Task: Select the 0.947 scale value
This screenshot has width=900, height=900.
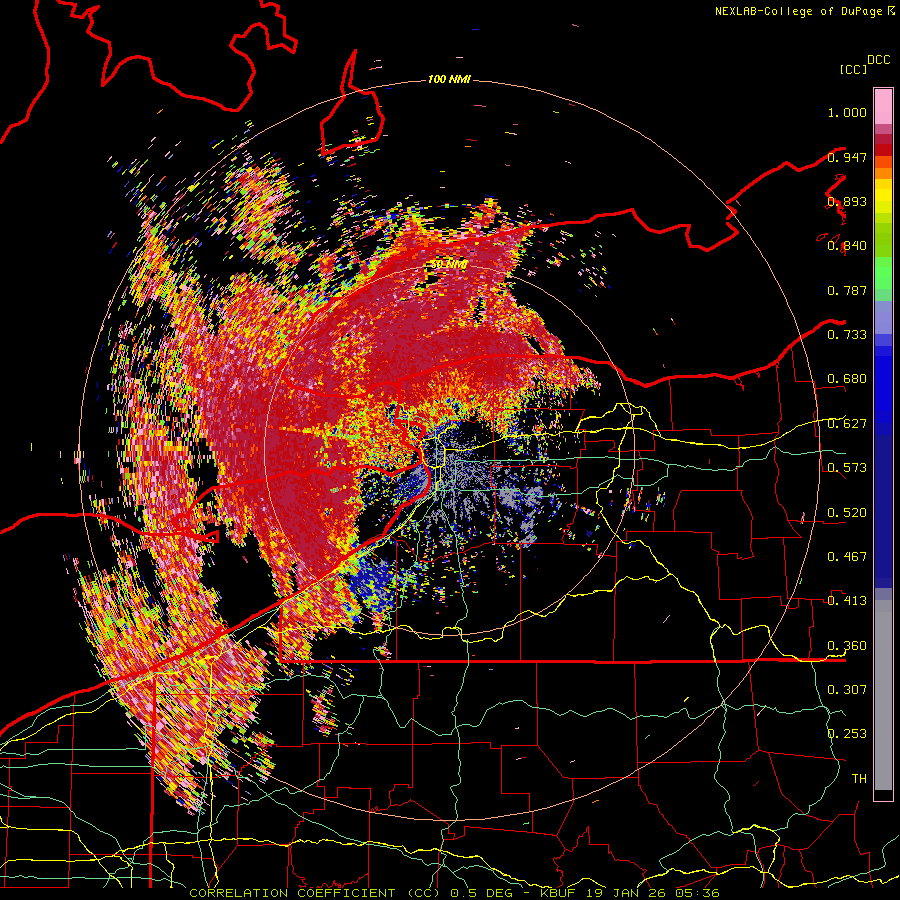Action: tap(847, 157)
